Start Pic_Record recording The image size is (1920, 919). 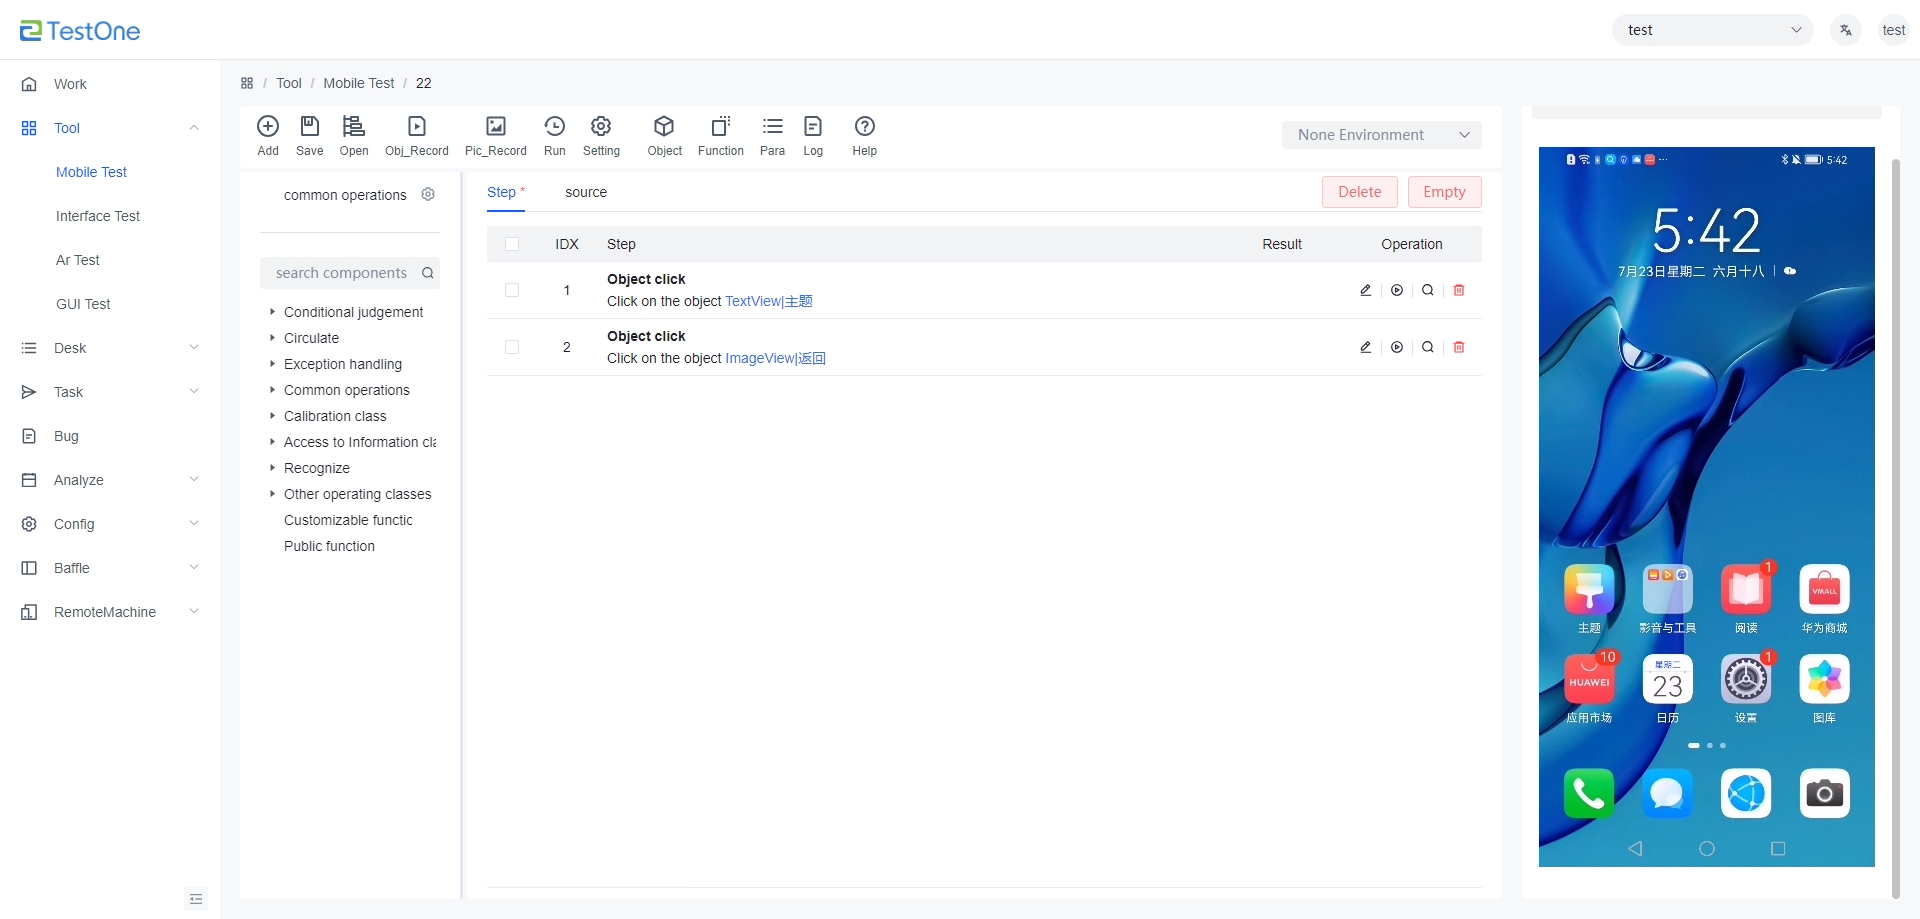[496, 136]
